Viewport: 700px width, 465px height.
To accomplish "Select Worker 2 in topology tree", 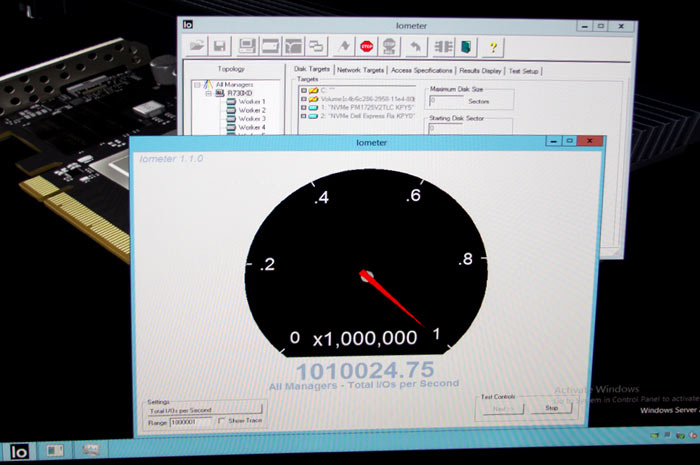I will pyautogui.click(x=252, y=110).
